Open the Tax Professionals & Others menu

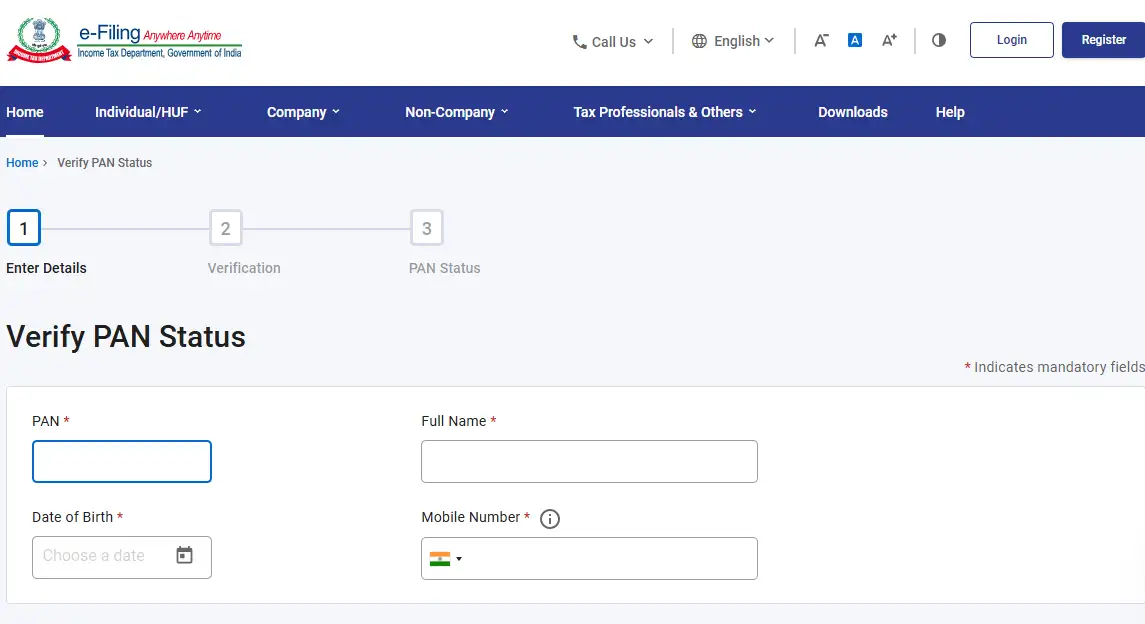pos(664,112)
